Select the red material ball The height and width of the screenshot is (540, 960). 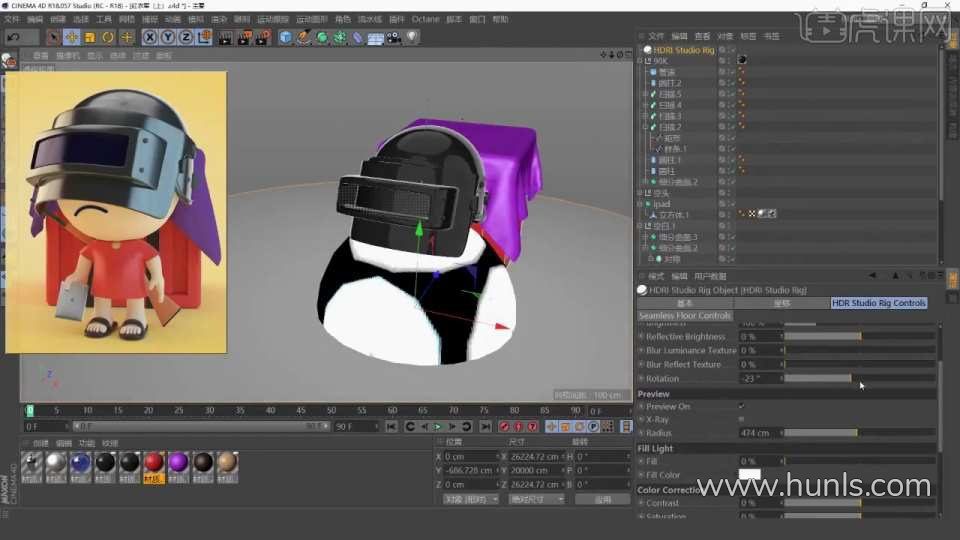(153, 462)
